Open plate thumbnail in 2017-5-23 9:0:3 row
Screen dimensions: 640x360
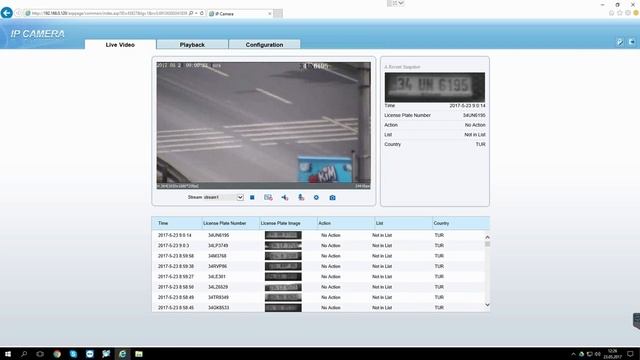pyautogui.click(x=283, y=246)
